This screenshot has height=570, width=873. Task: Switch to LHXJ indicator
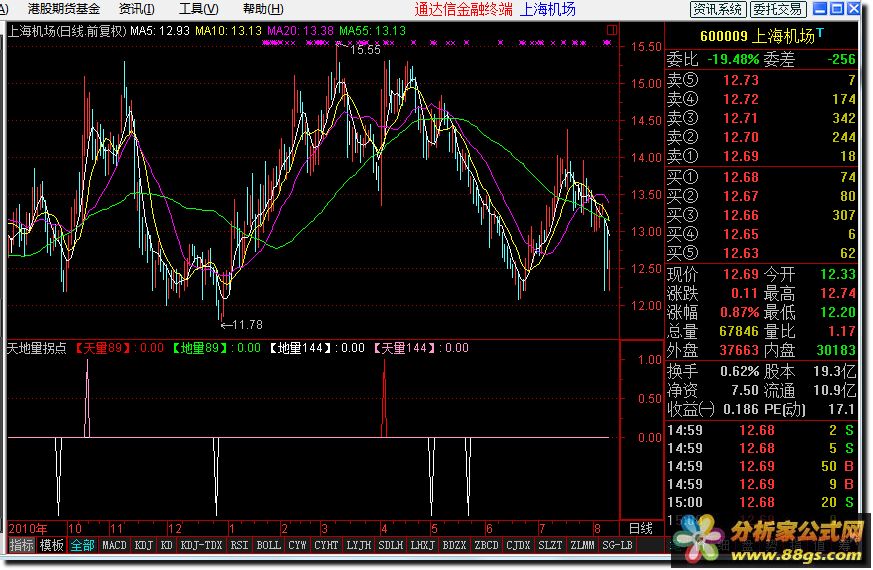click(423, 545)
